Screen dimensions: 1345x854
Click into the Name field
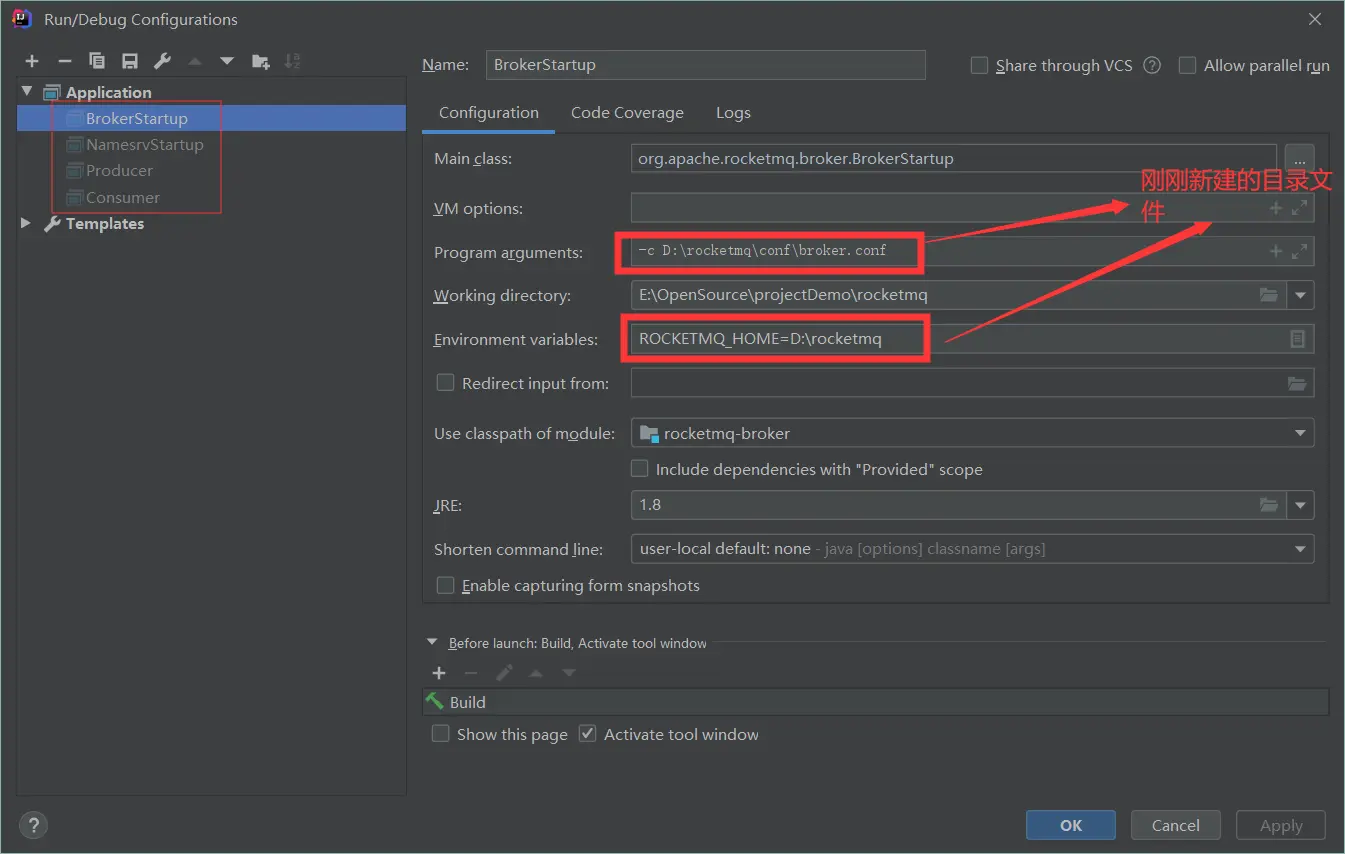(x=705, y=65)
